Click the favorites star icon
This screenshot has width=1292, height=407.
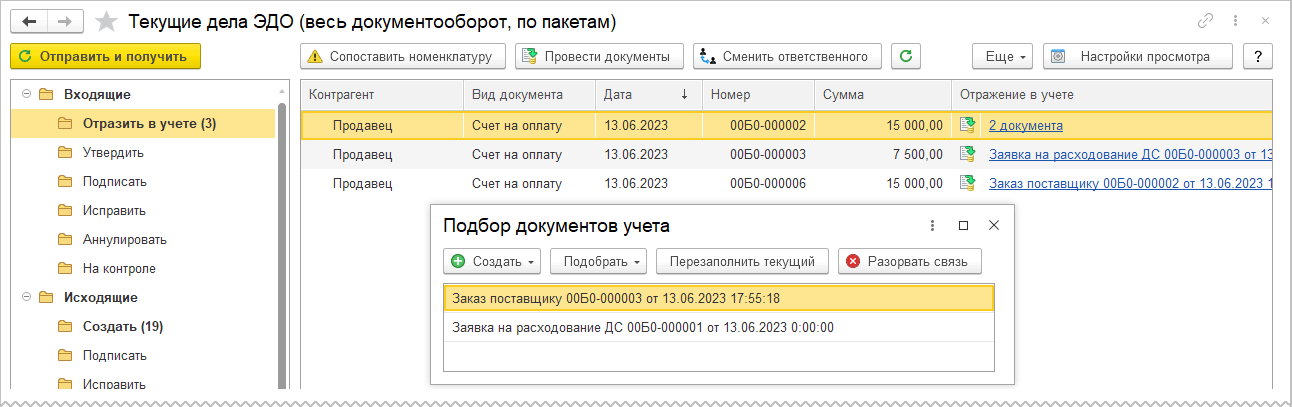coord(105,21)
